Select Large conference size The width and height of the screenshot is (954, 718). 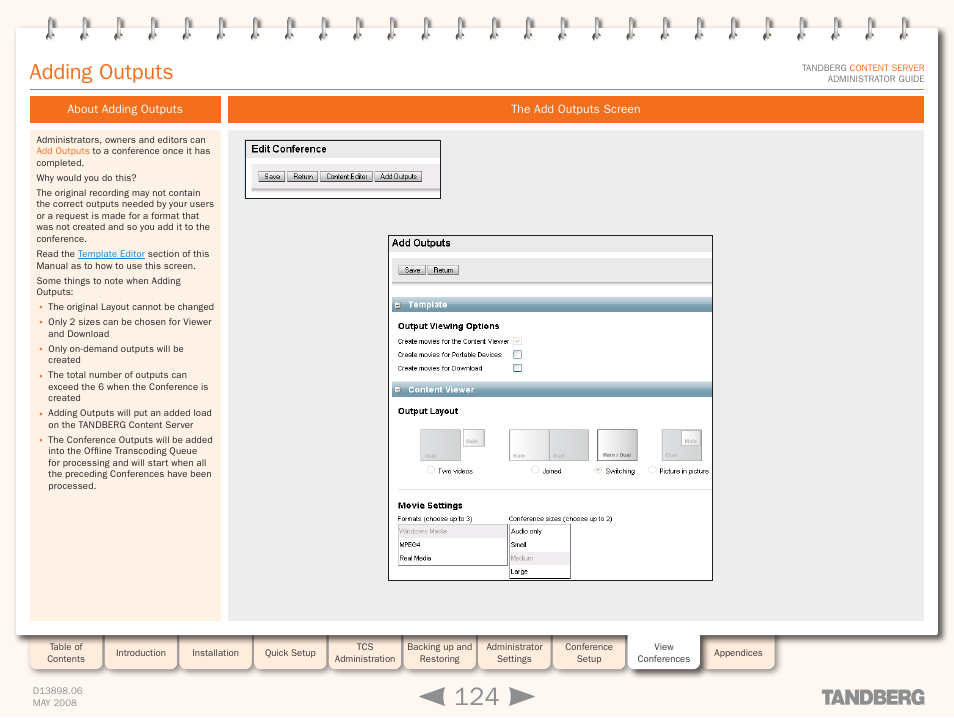(539, 571)
